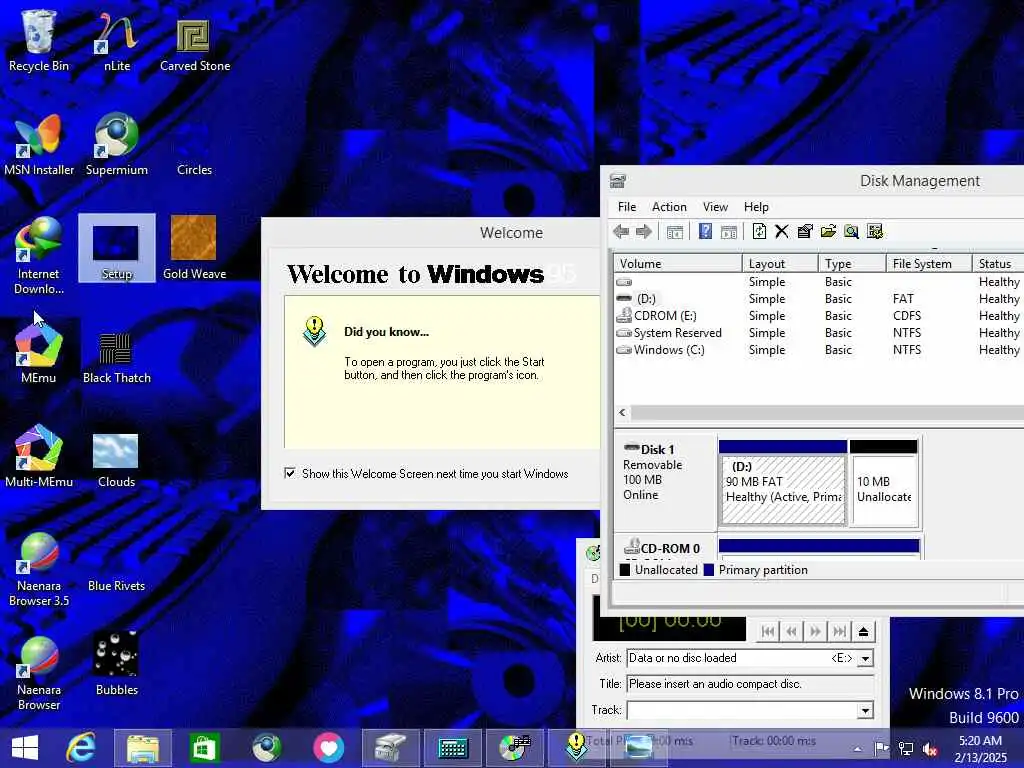Viewport: 1024px width, 768px height.
Task: Click the Back arrow in Disk Management toolbar
Action: click(621, 231)
